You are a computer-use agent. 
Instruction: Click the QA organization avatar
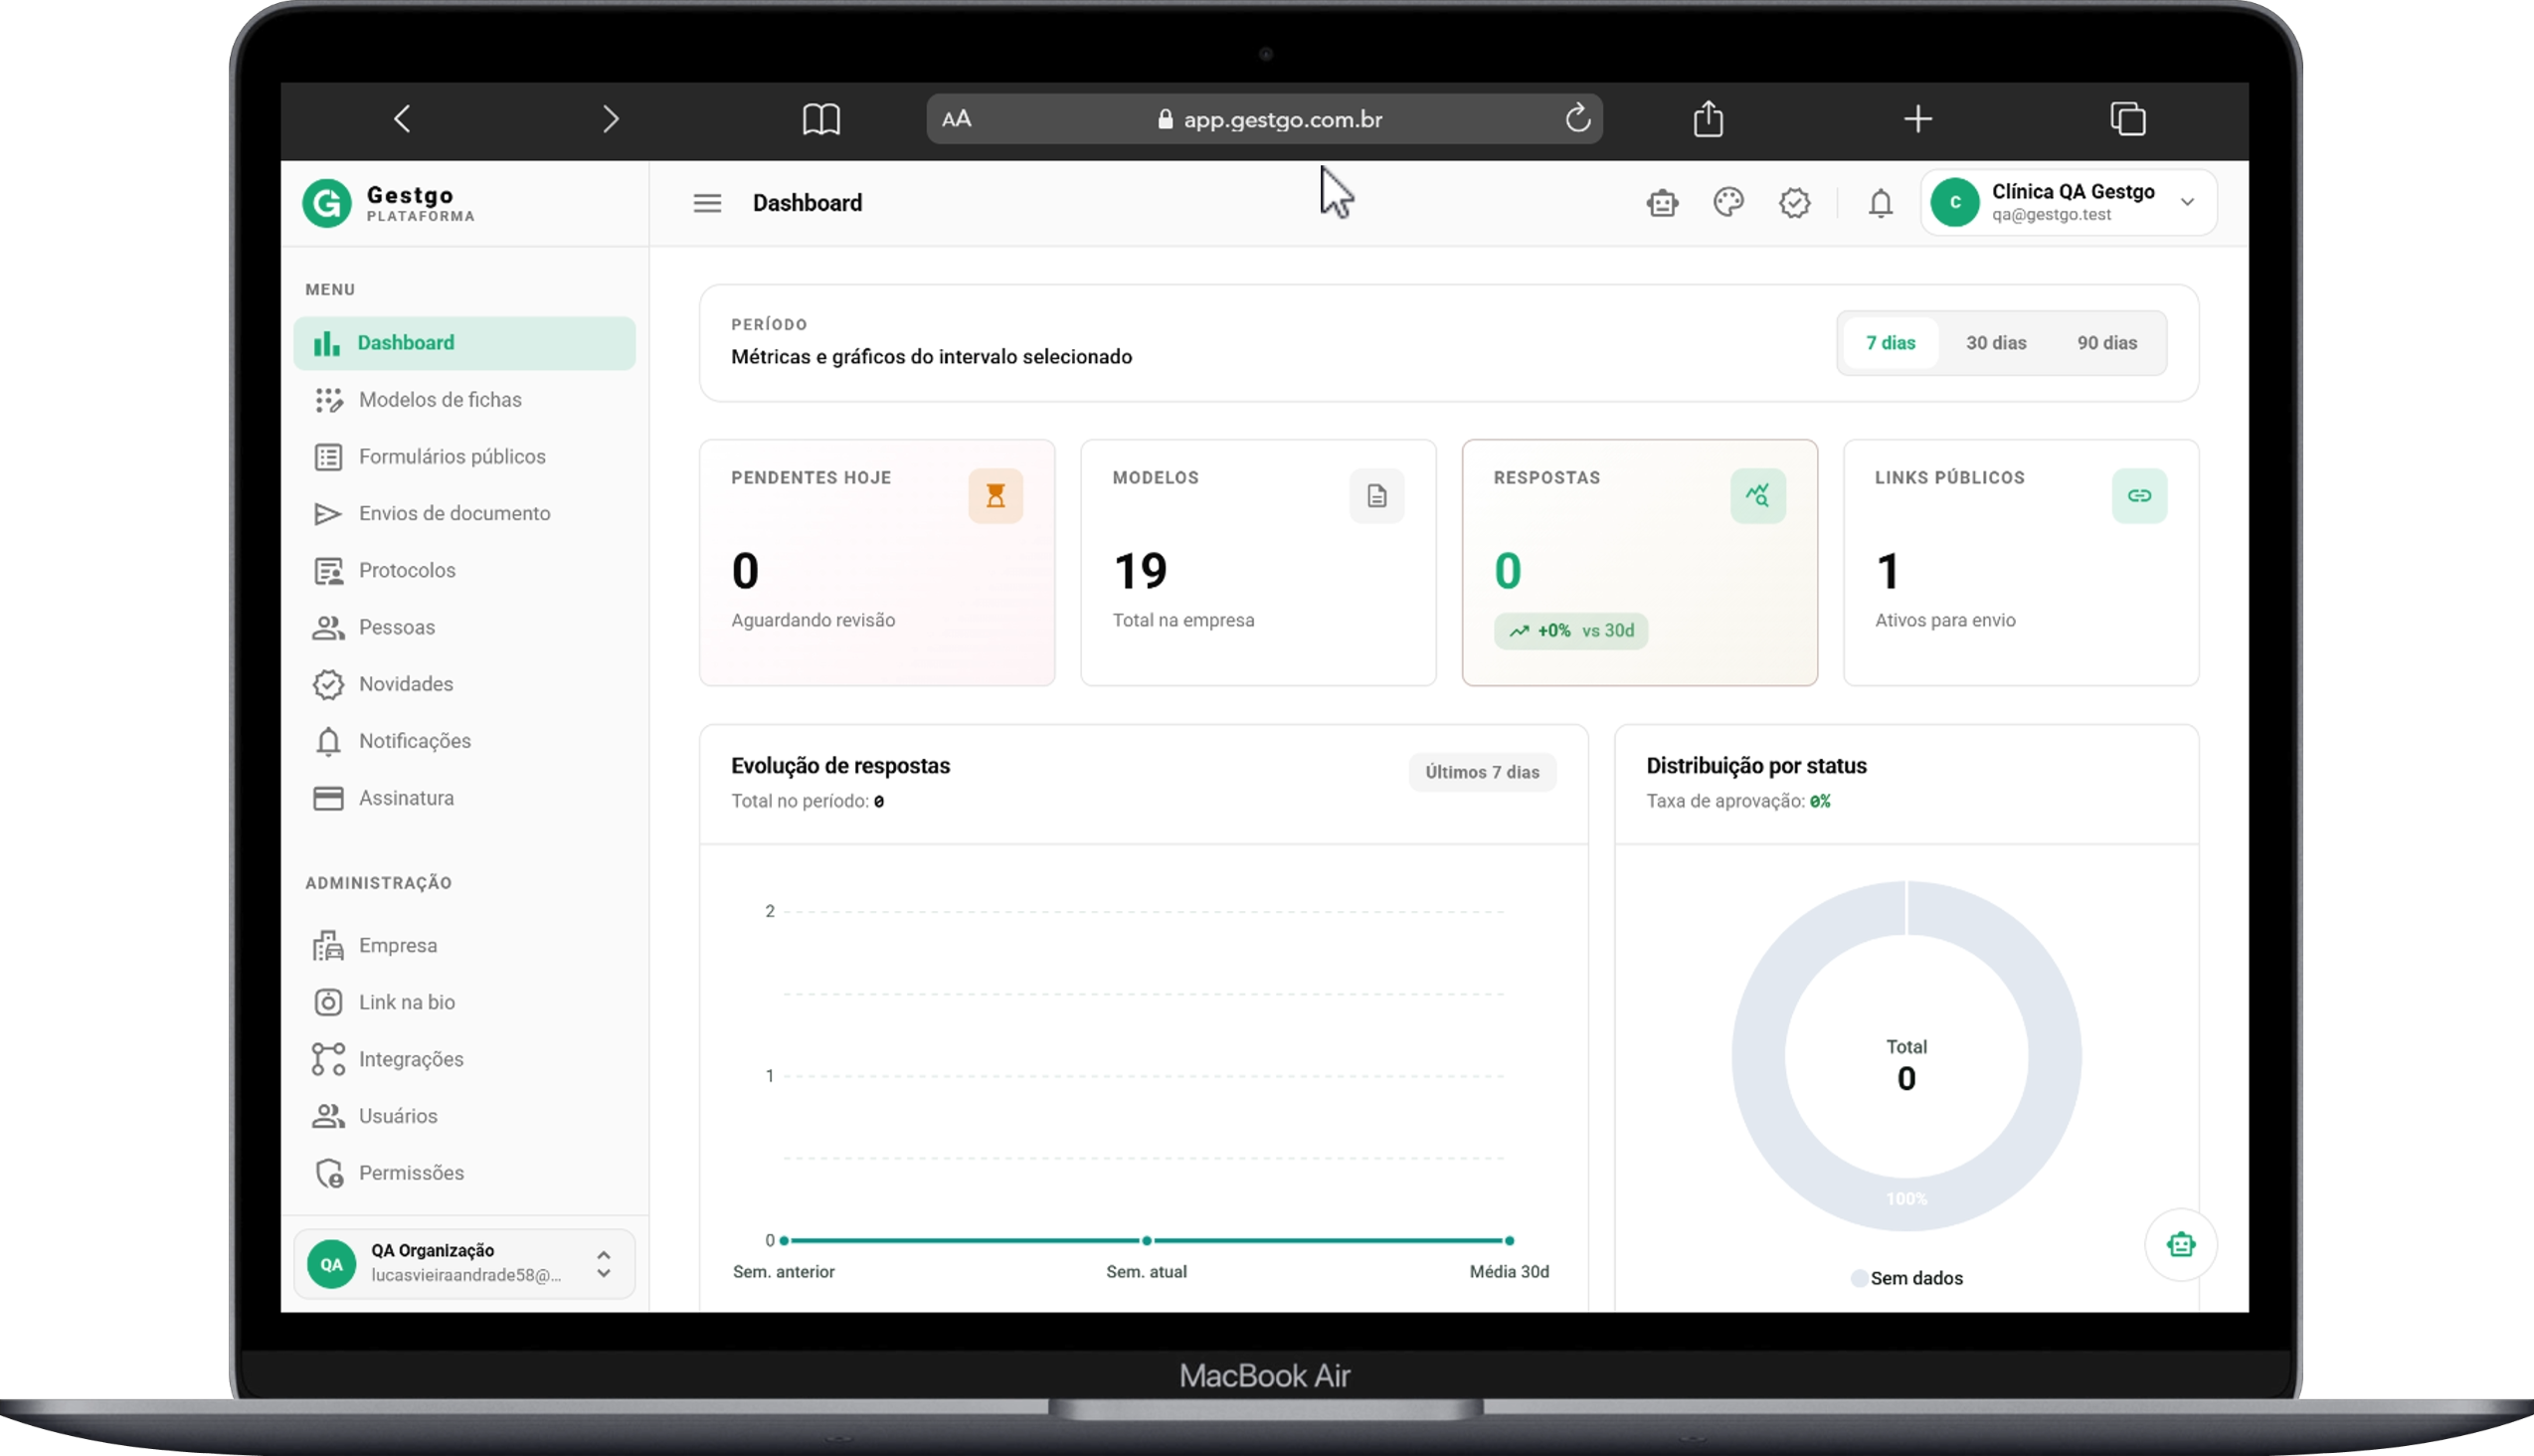[331, 1265]
